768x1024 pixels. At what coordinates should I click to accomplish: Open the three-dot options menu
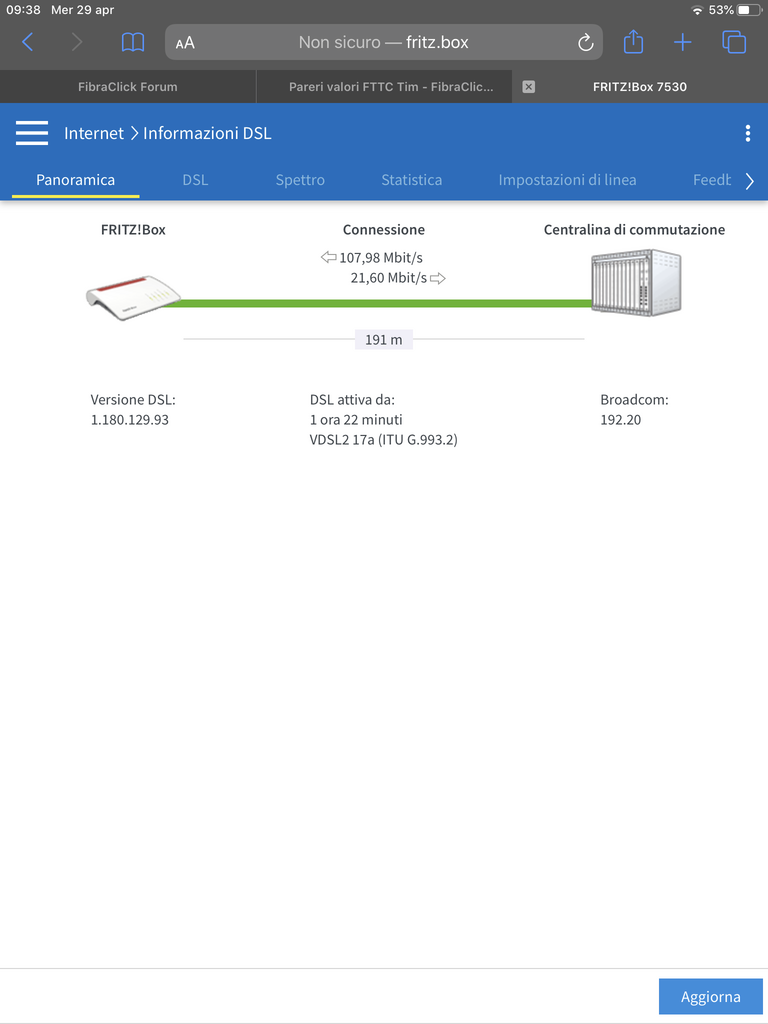[748, 133]
